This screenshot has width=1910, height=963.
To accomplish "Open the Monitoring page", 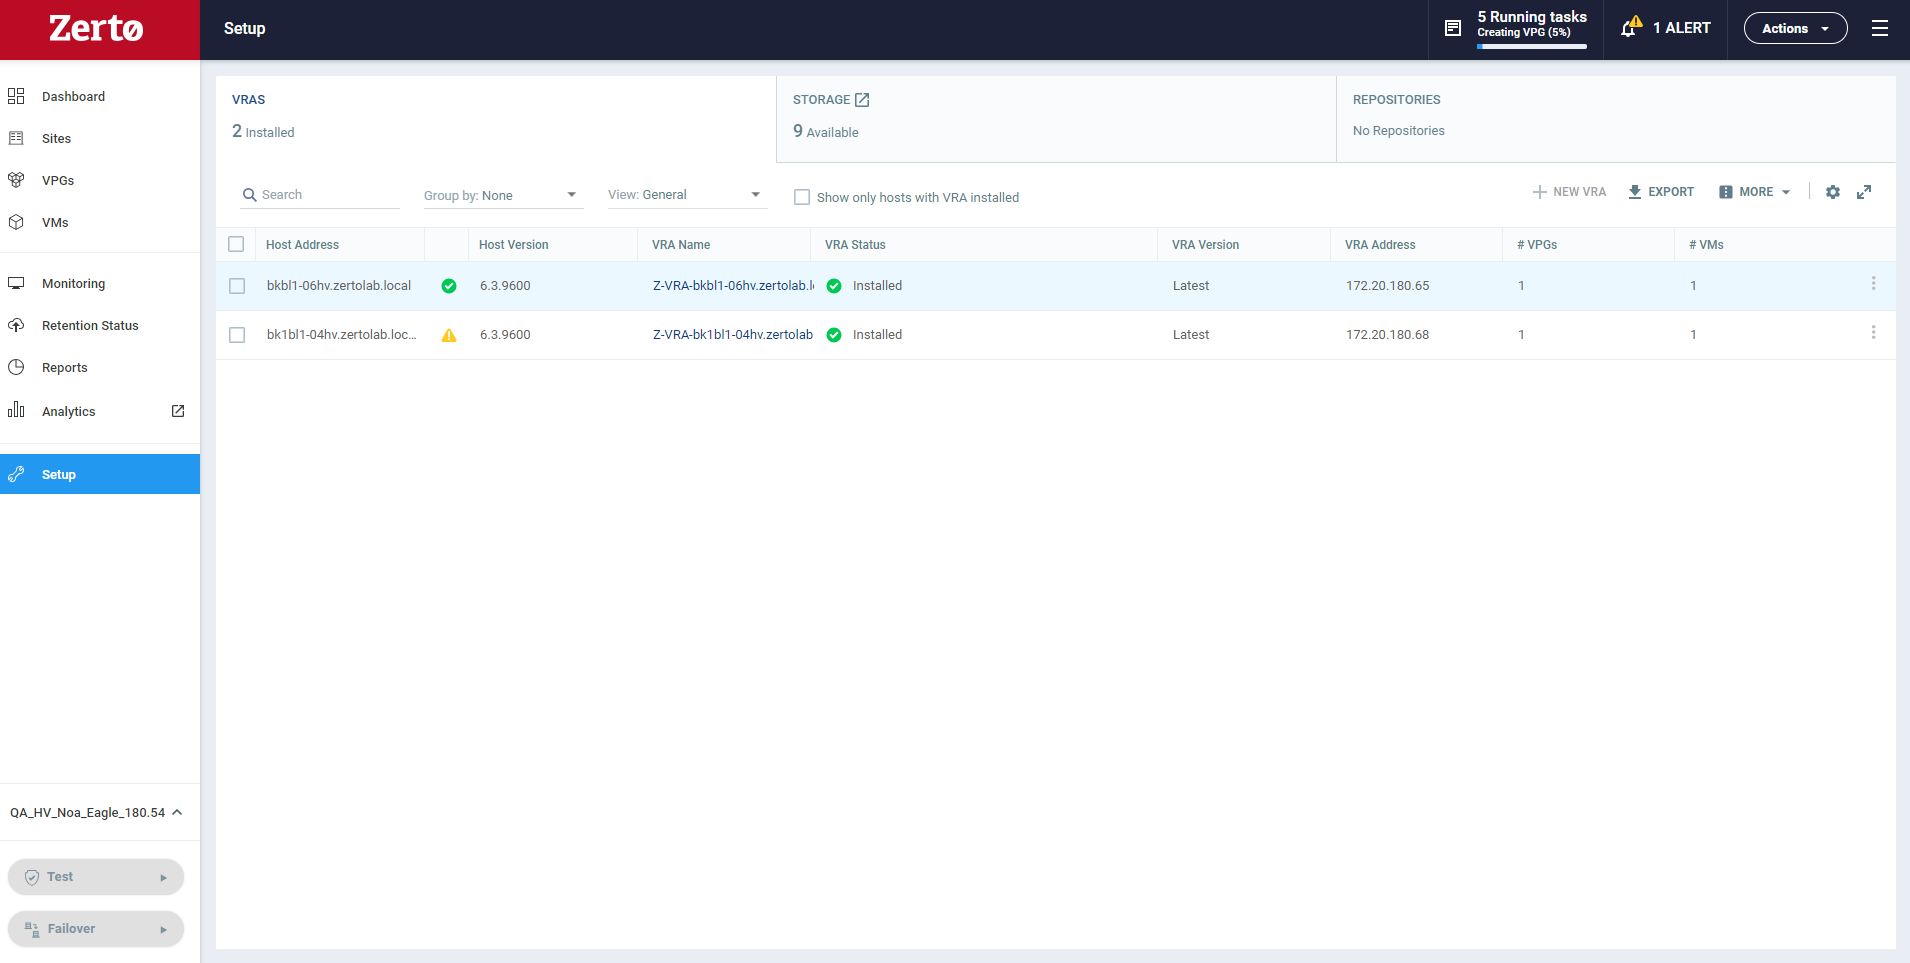I will pyautogui.click(x=73, y=283).
